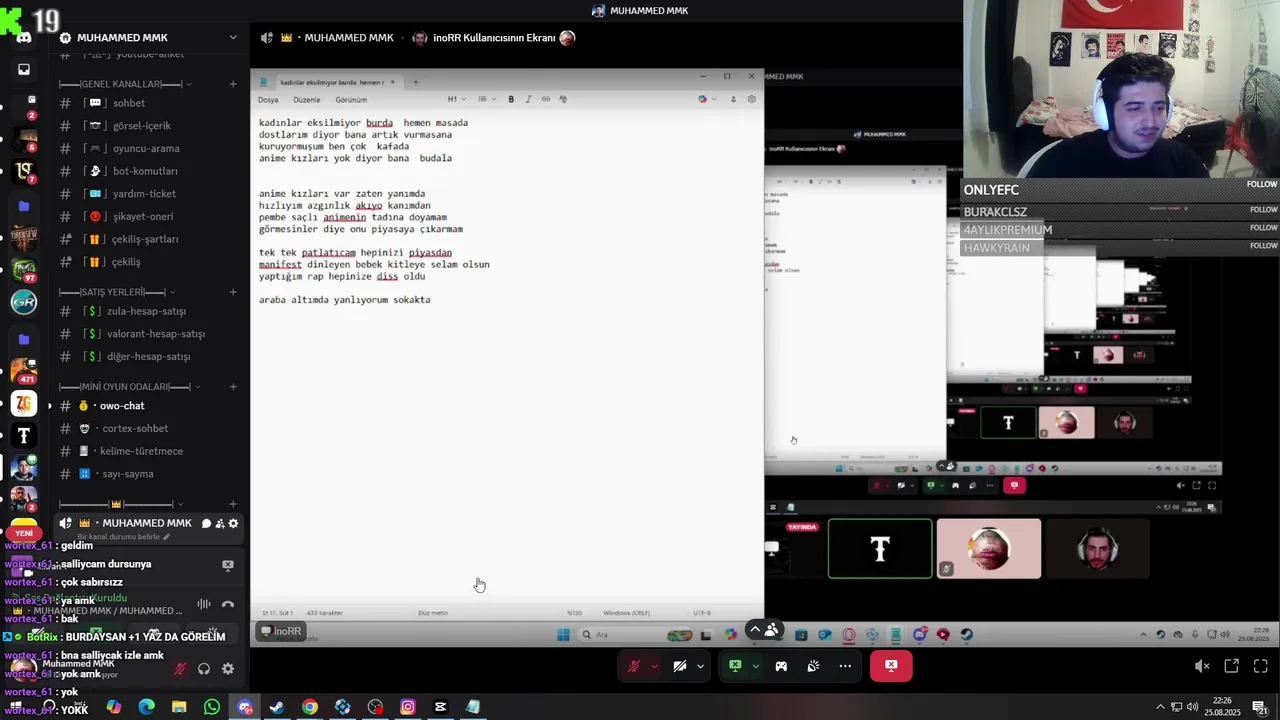Open server menu dropdown MUHAMMED MMK

233,38
